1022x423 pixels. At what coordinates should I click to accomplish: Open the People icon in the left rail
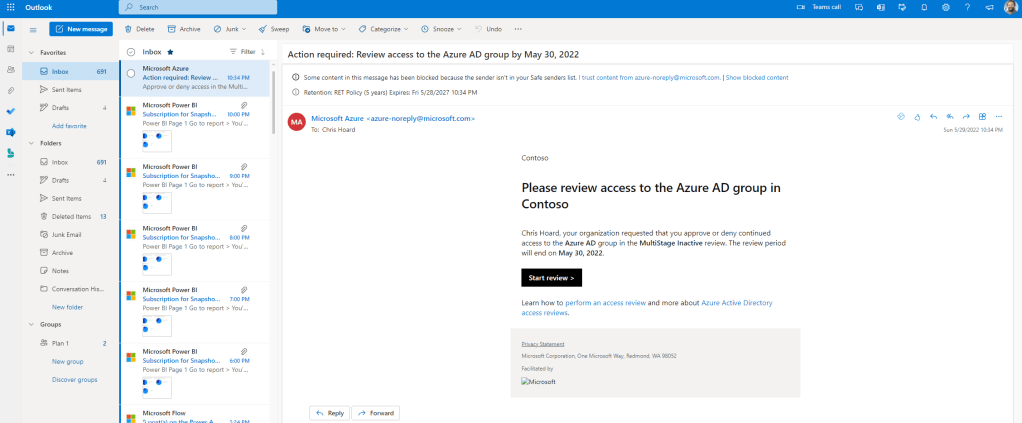click(11, 69)
